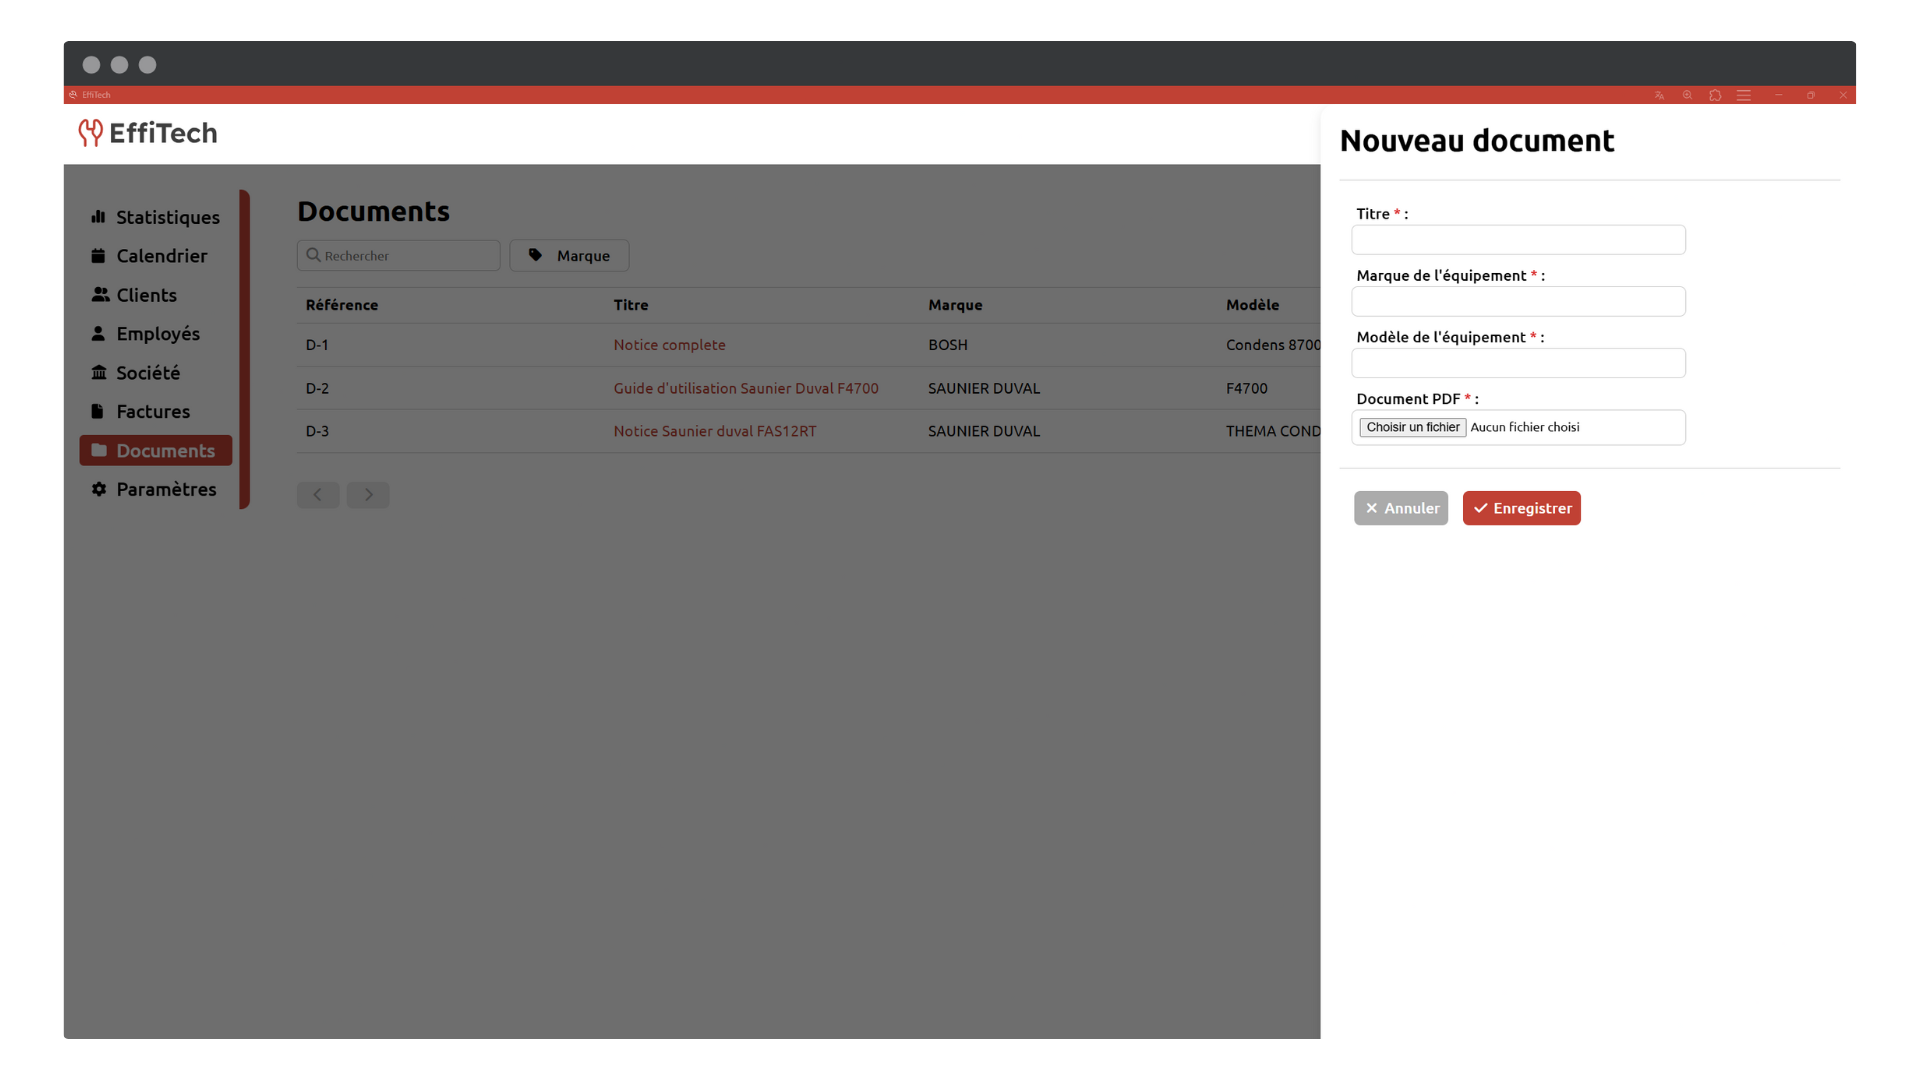This screenshot has width=1920, height=1080.
Task: Click the Calendrier calendar icon
Action: pos(98,256)
